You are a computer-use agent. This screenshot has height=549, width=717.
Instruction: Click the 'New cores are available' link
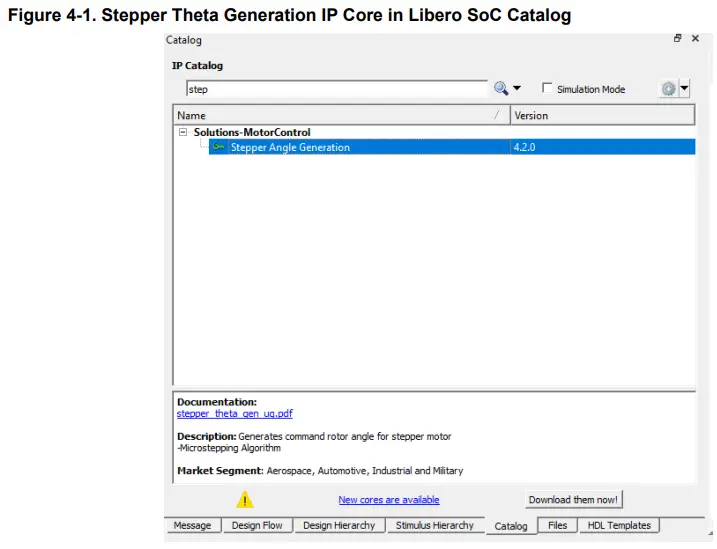(x=389, y=500)
